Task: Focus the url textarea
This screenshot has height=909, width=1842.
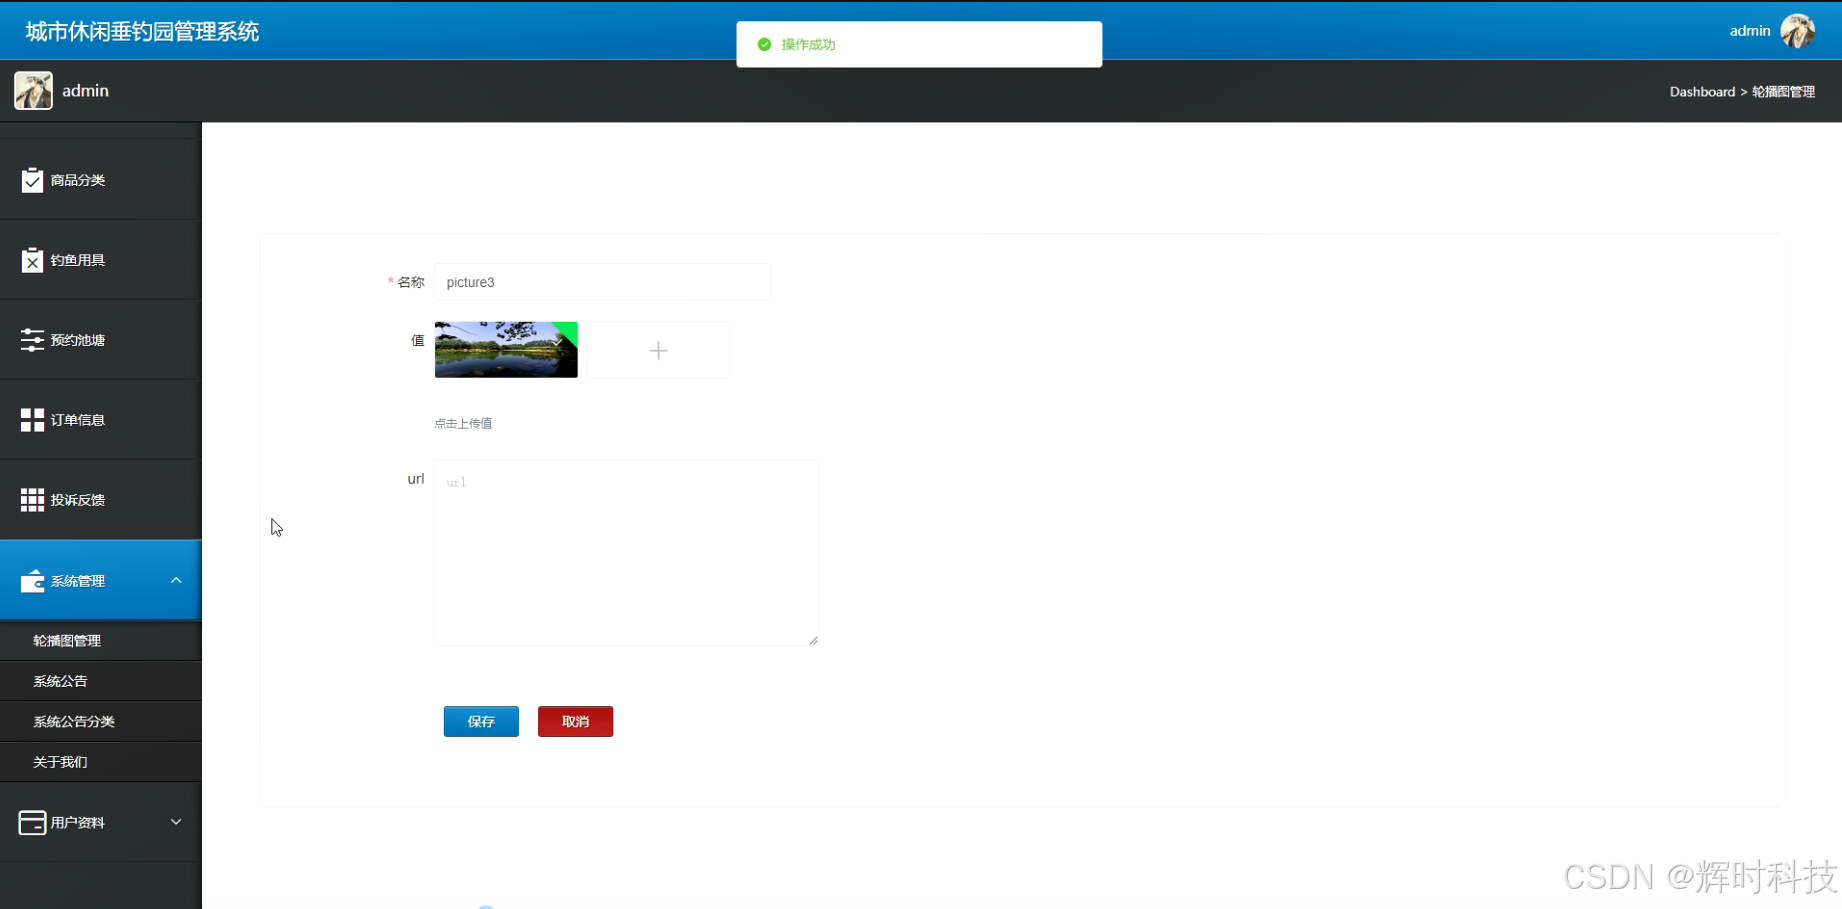Action: [x=626, y=553]
